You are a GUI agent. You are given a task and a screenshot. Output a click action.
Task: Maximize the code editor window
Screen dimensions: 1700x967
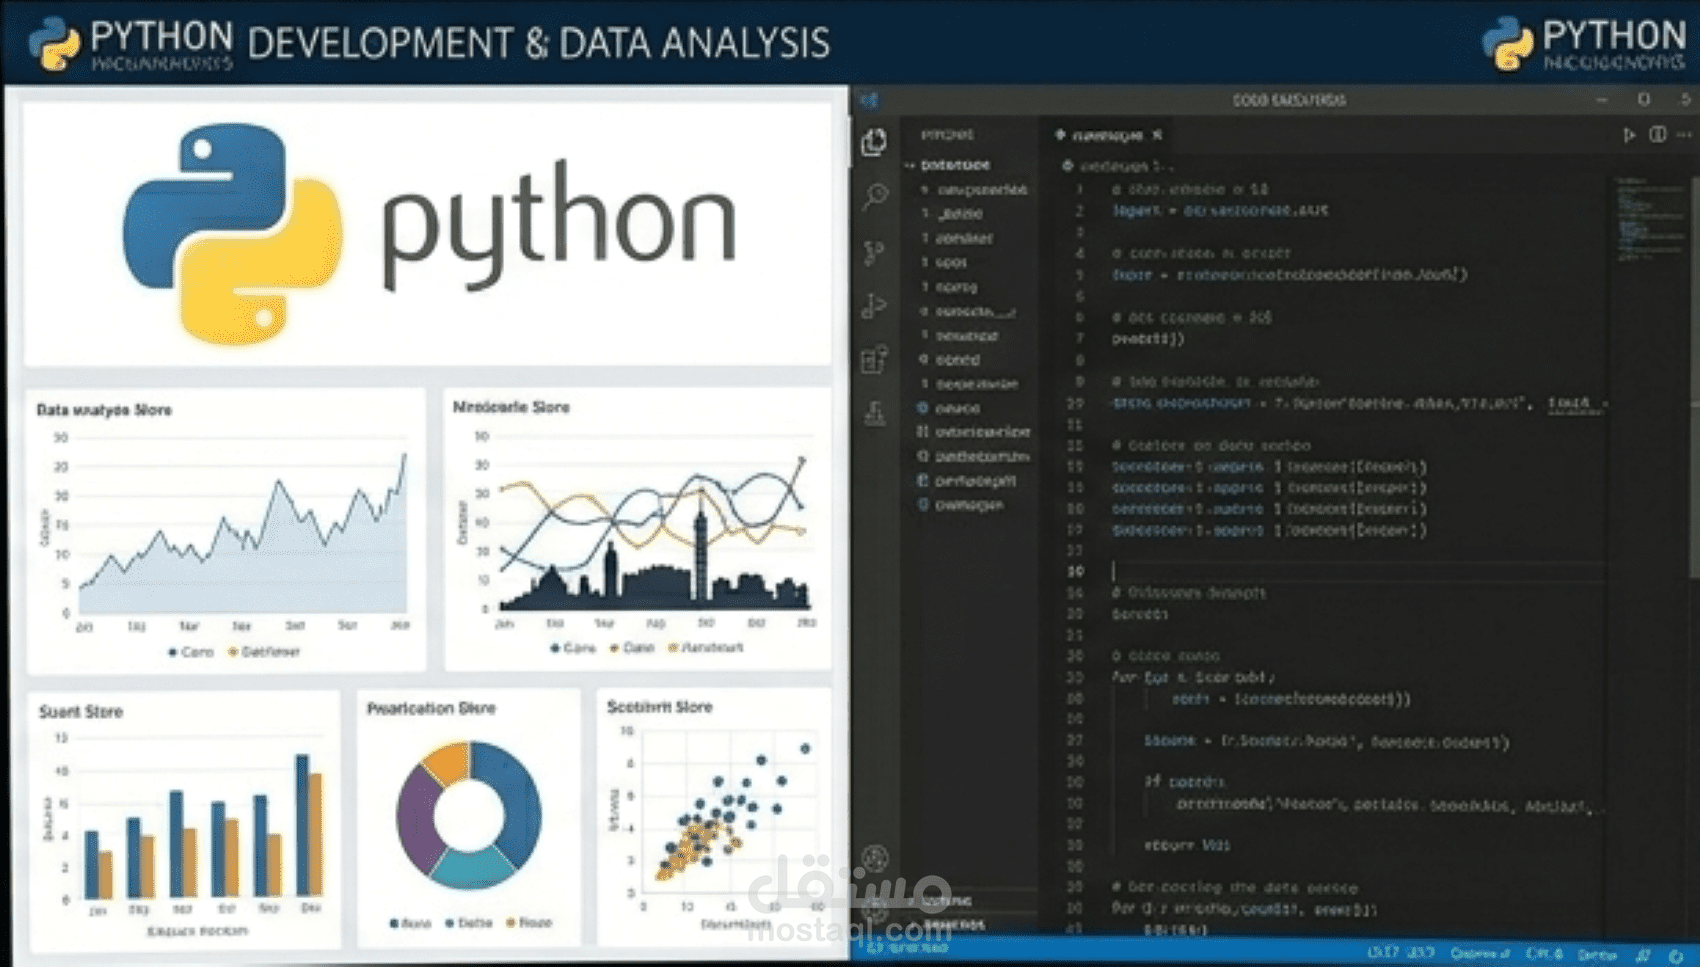[x=1644, y=99]
